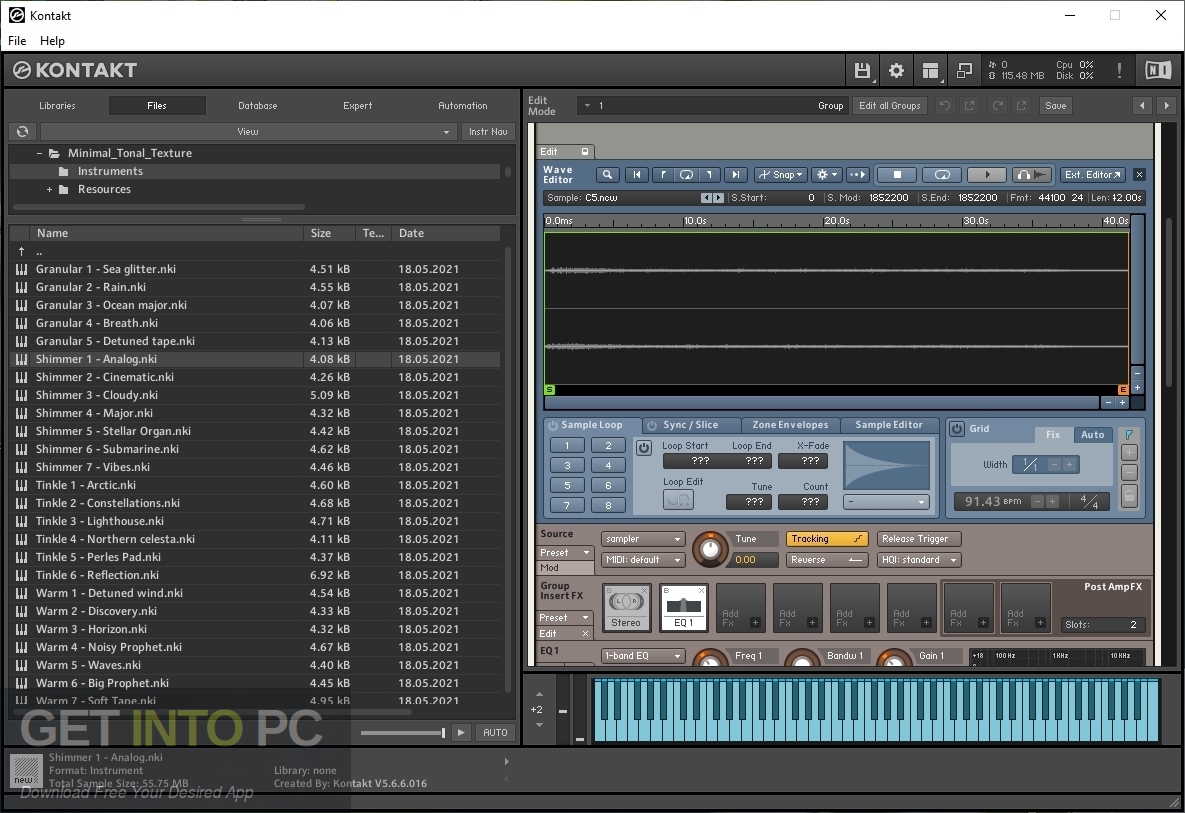Click the Save button in edit mode
The width and height of the screenshot is (1185, 813).
tap(1056, 106)
